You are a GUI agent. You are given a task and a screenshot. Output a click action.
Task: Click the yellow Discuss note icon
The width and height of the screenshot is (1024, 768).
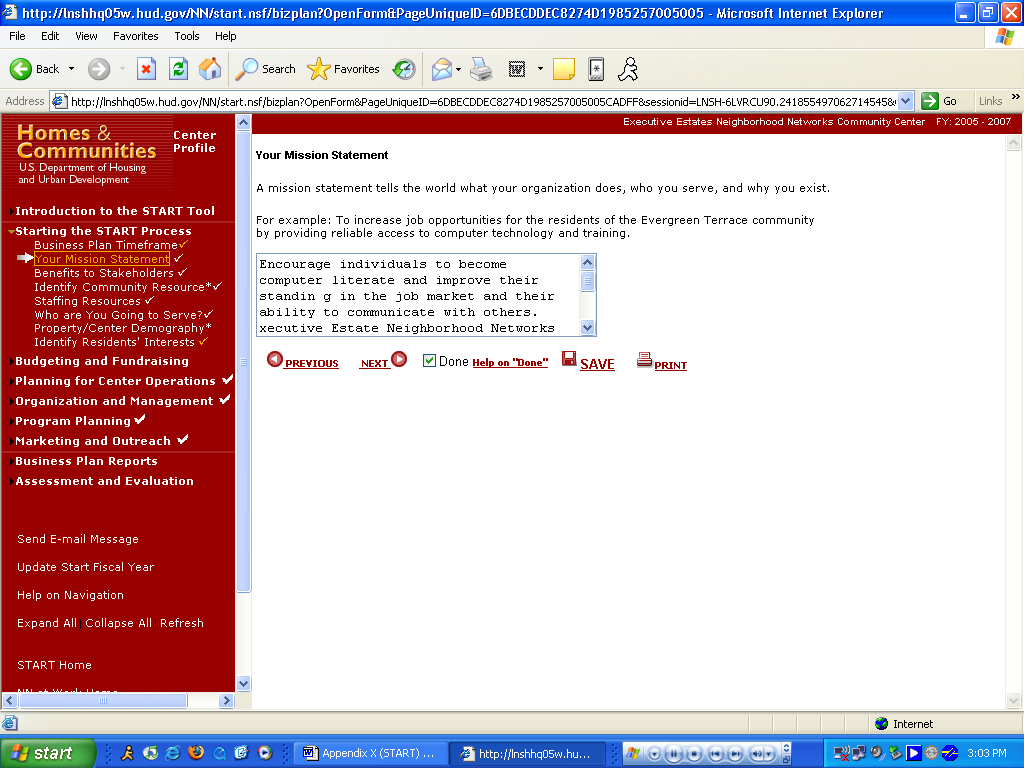coord(564,69)
